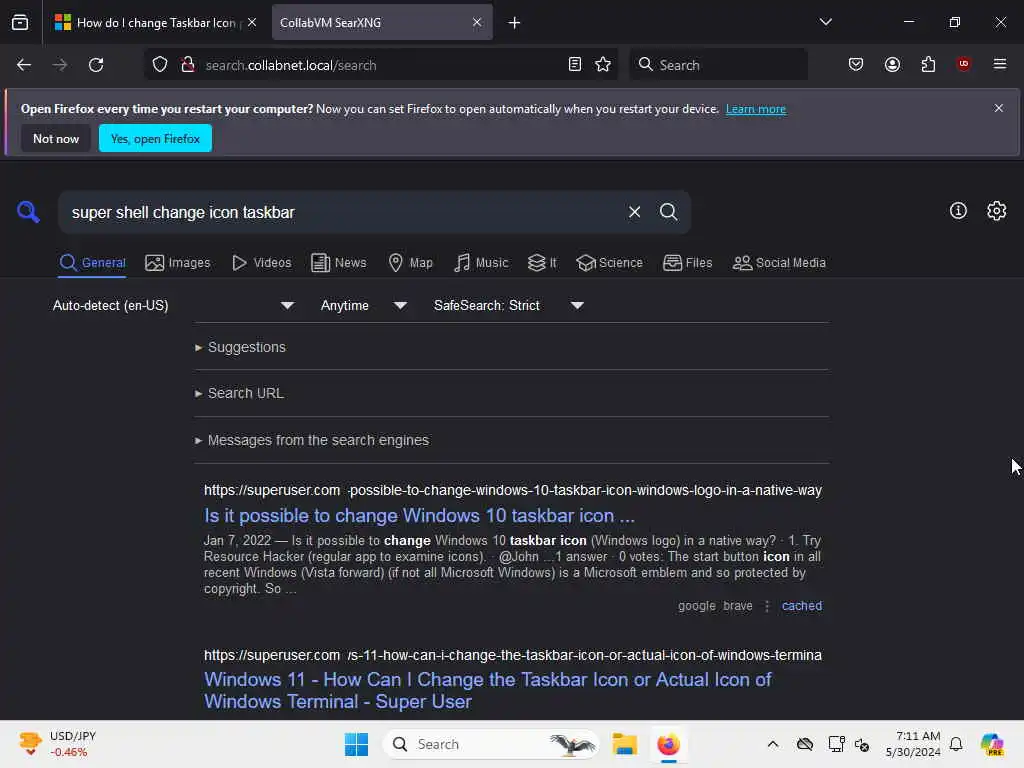This screenshot has width=1024, height=768.
Task: Click first result's superuser.com URL text
Action: click(x=513, y=490)
